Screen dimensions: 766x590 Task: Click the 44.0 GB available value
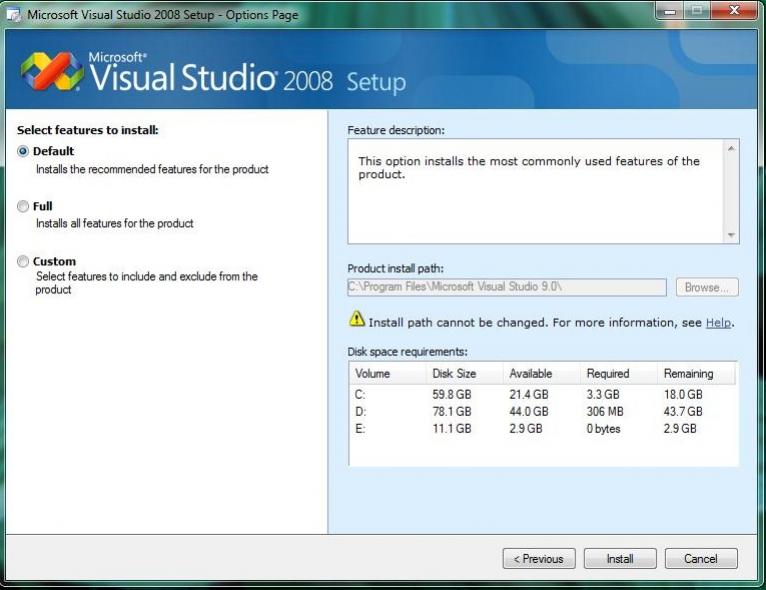[x=529, y=412]
